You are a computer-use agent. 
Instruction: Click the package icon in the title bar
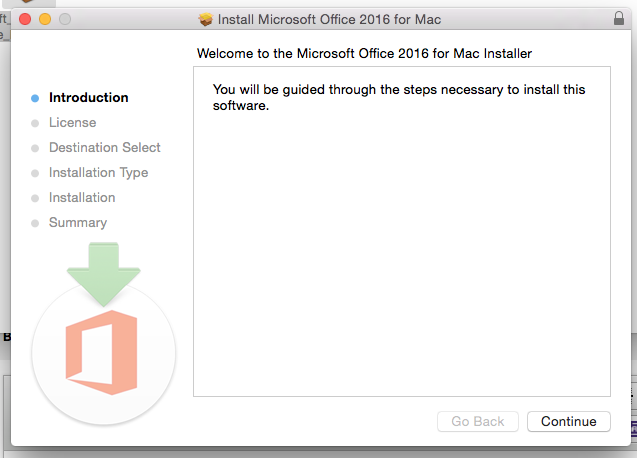(x=206, y=19)
